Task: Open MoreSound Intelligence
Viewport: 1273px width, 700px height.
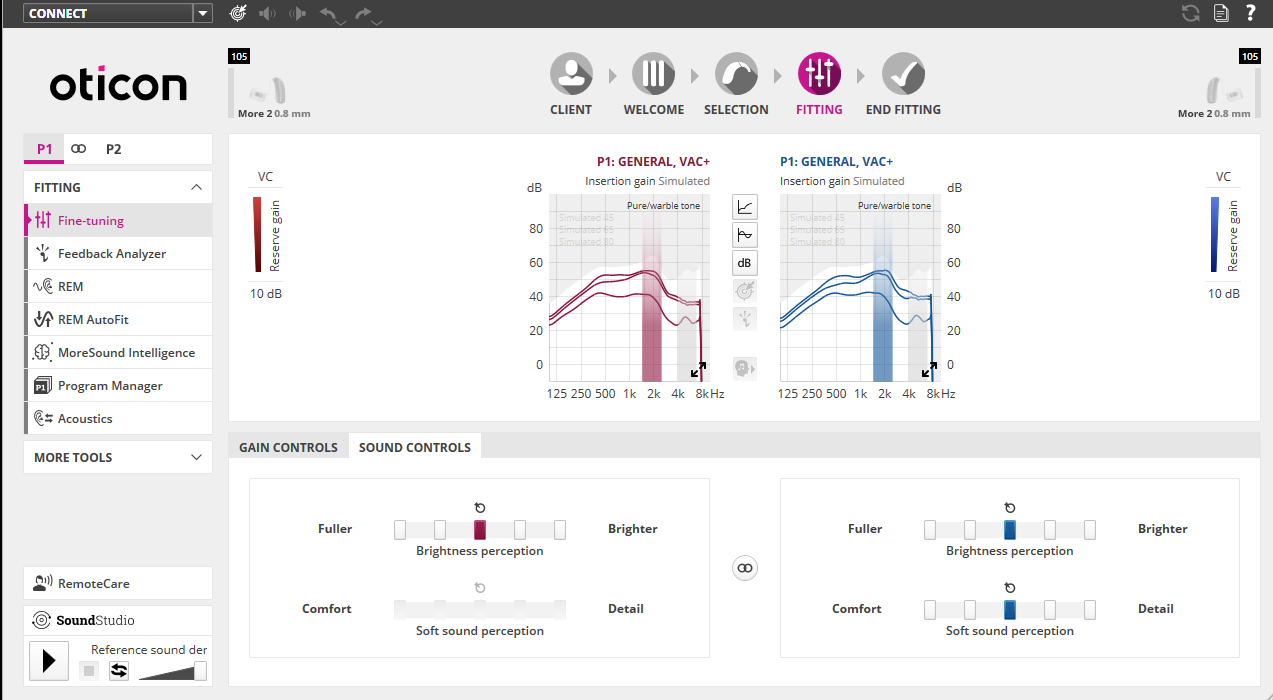Action: click(118, 352)
